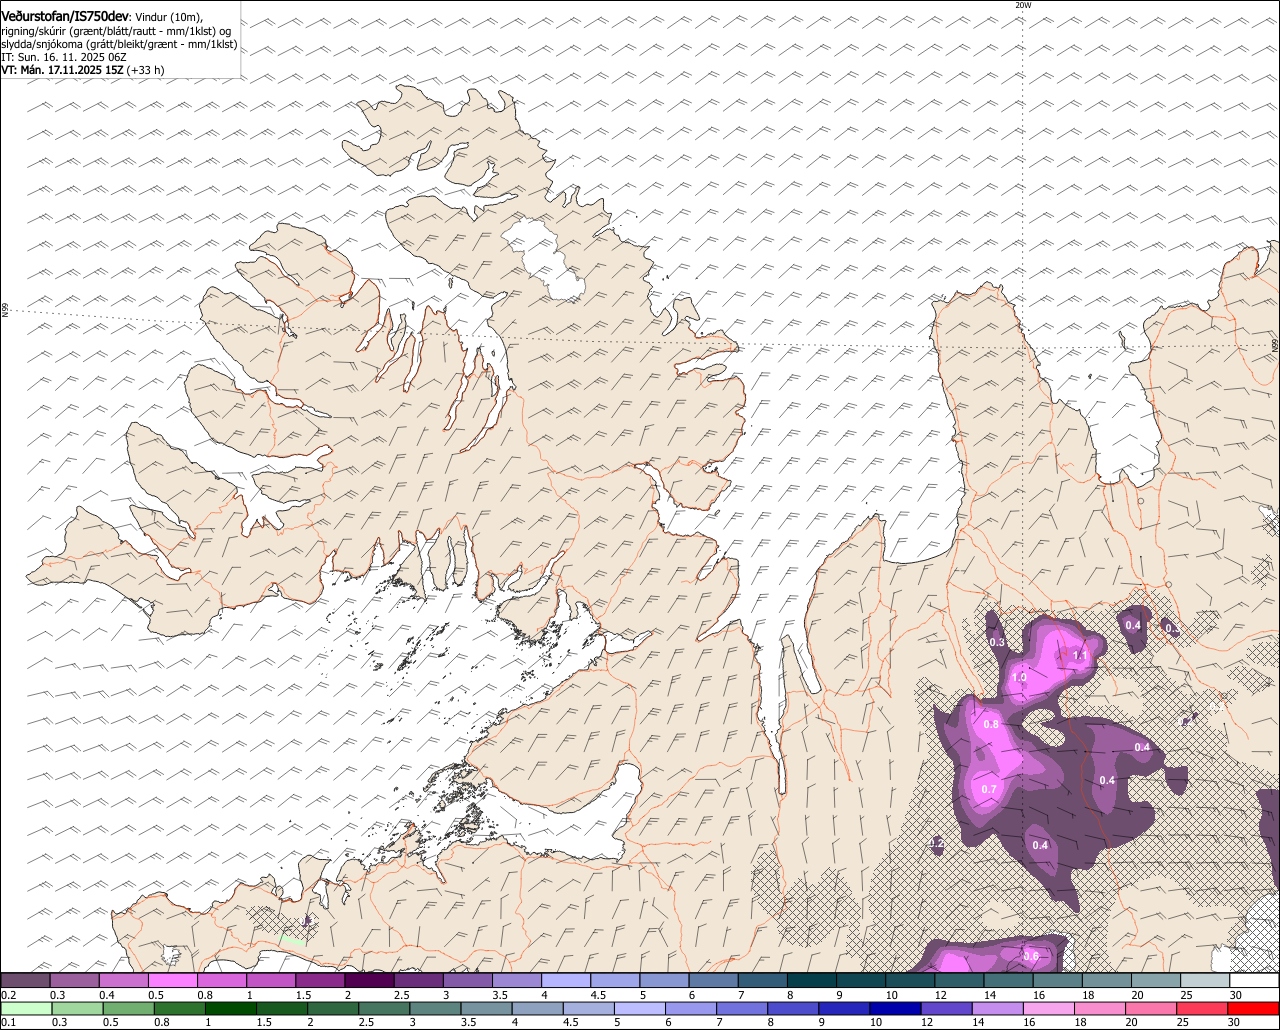Click the 0.3 snowfall value on the map
Image resolution: width=1280 pixels, height=1030 pixels.
click(997, 643)
